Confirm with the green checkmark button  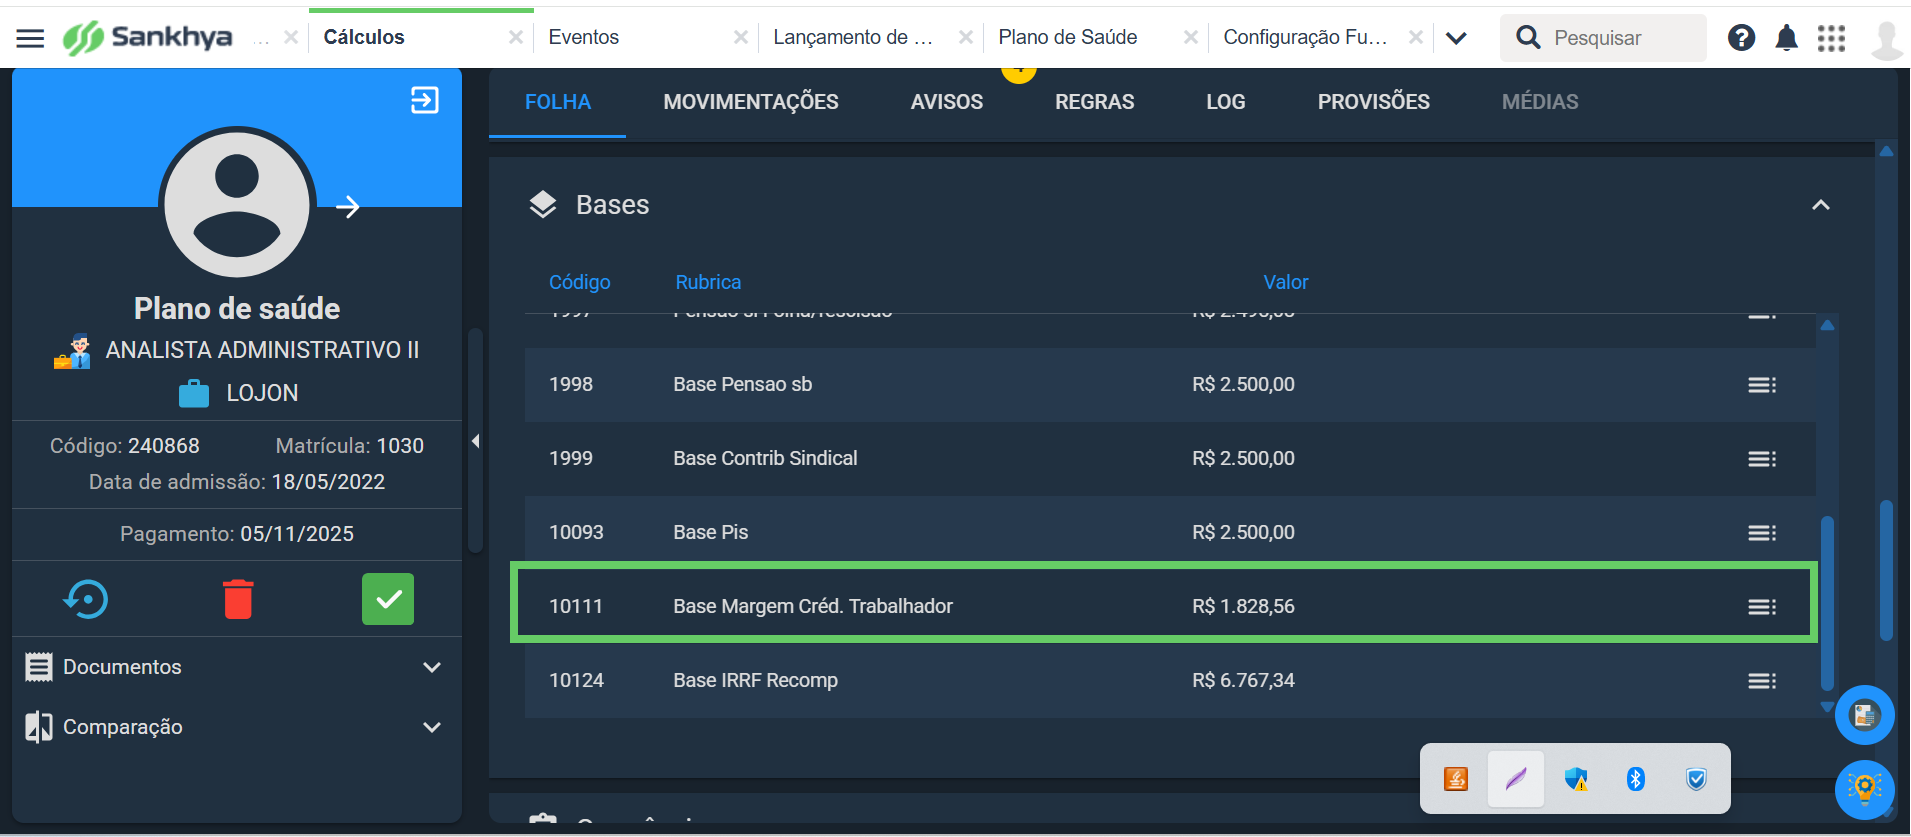[388, 599]
